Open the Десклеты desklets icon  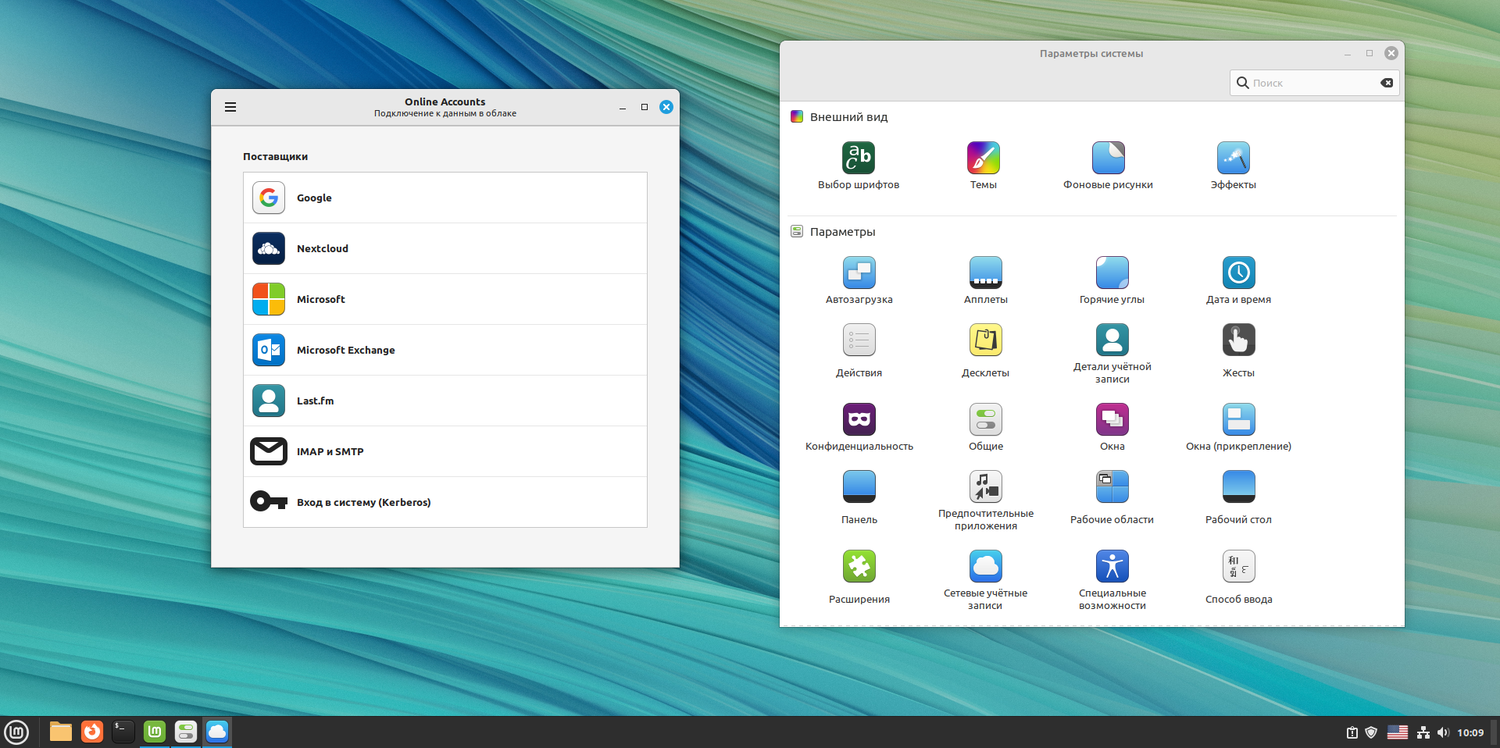click(x=985, y=340)
